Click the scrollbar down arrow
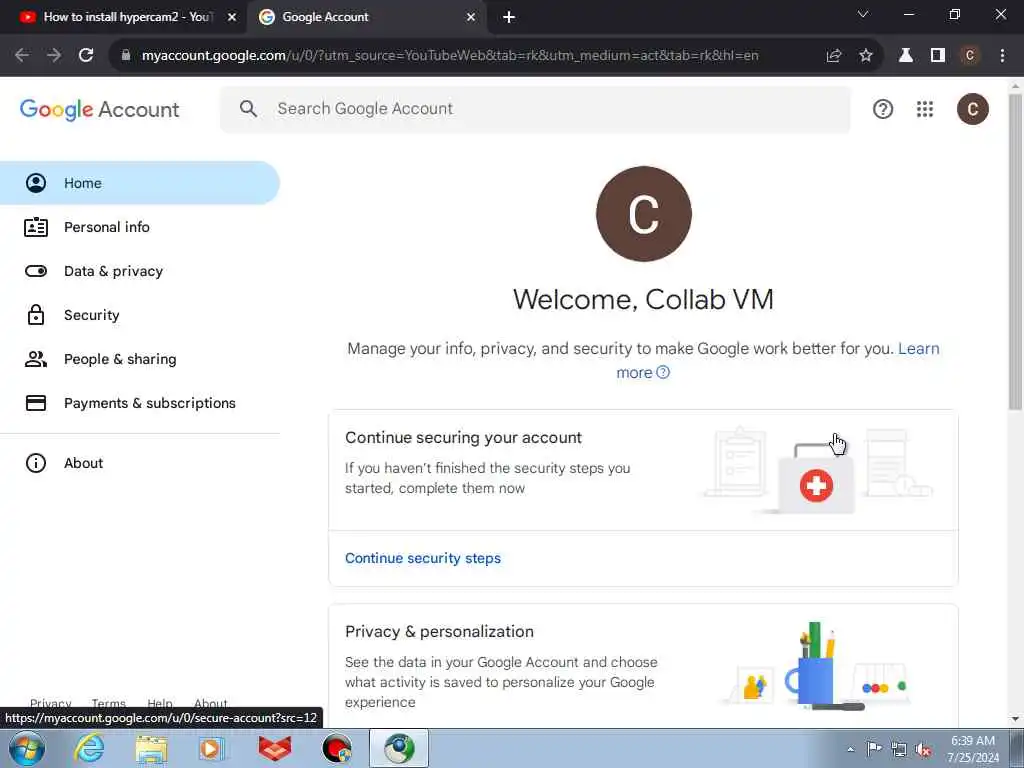 [x=1015, y=719]
